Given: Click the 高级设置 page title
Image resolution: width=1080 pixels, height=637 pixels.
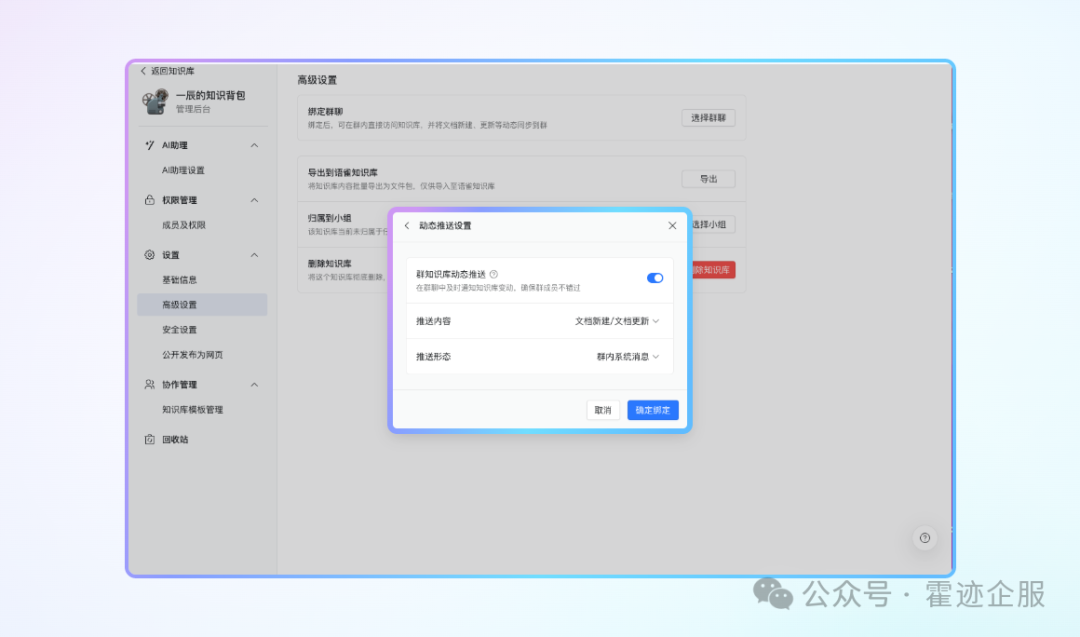Looking at the screenshot, I should 317,80.
